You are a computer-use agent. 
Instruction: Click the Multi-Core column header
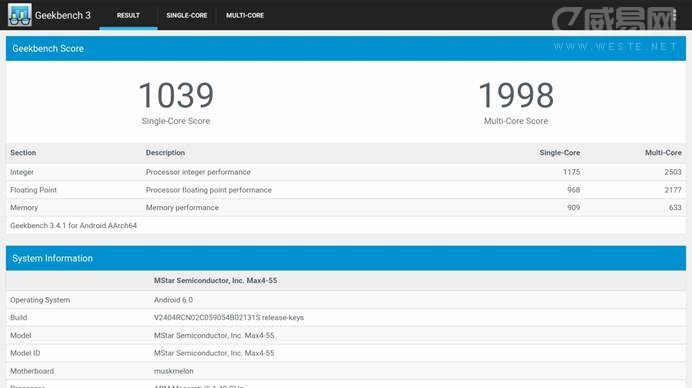point(663,153)
